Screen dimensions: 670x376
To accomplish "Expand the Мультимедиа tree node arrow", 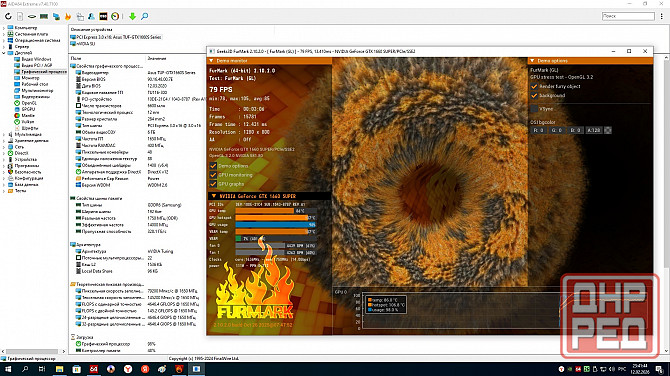I will click(x=4, y=134).
